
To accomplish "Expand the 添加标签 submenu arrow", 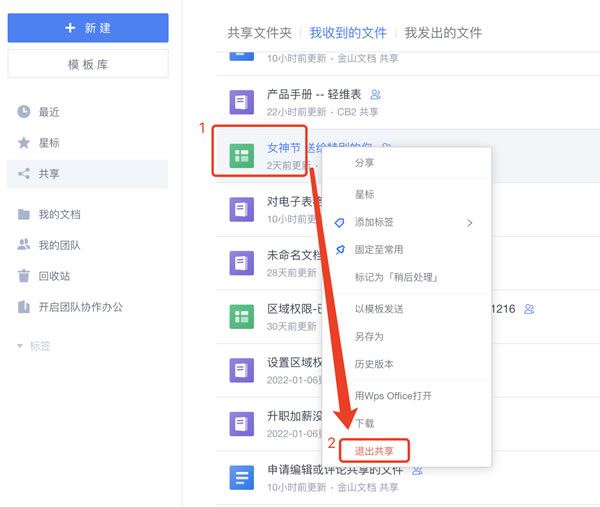I will [470, 222].
